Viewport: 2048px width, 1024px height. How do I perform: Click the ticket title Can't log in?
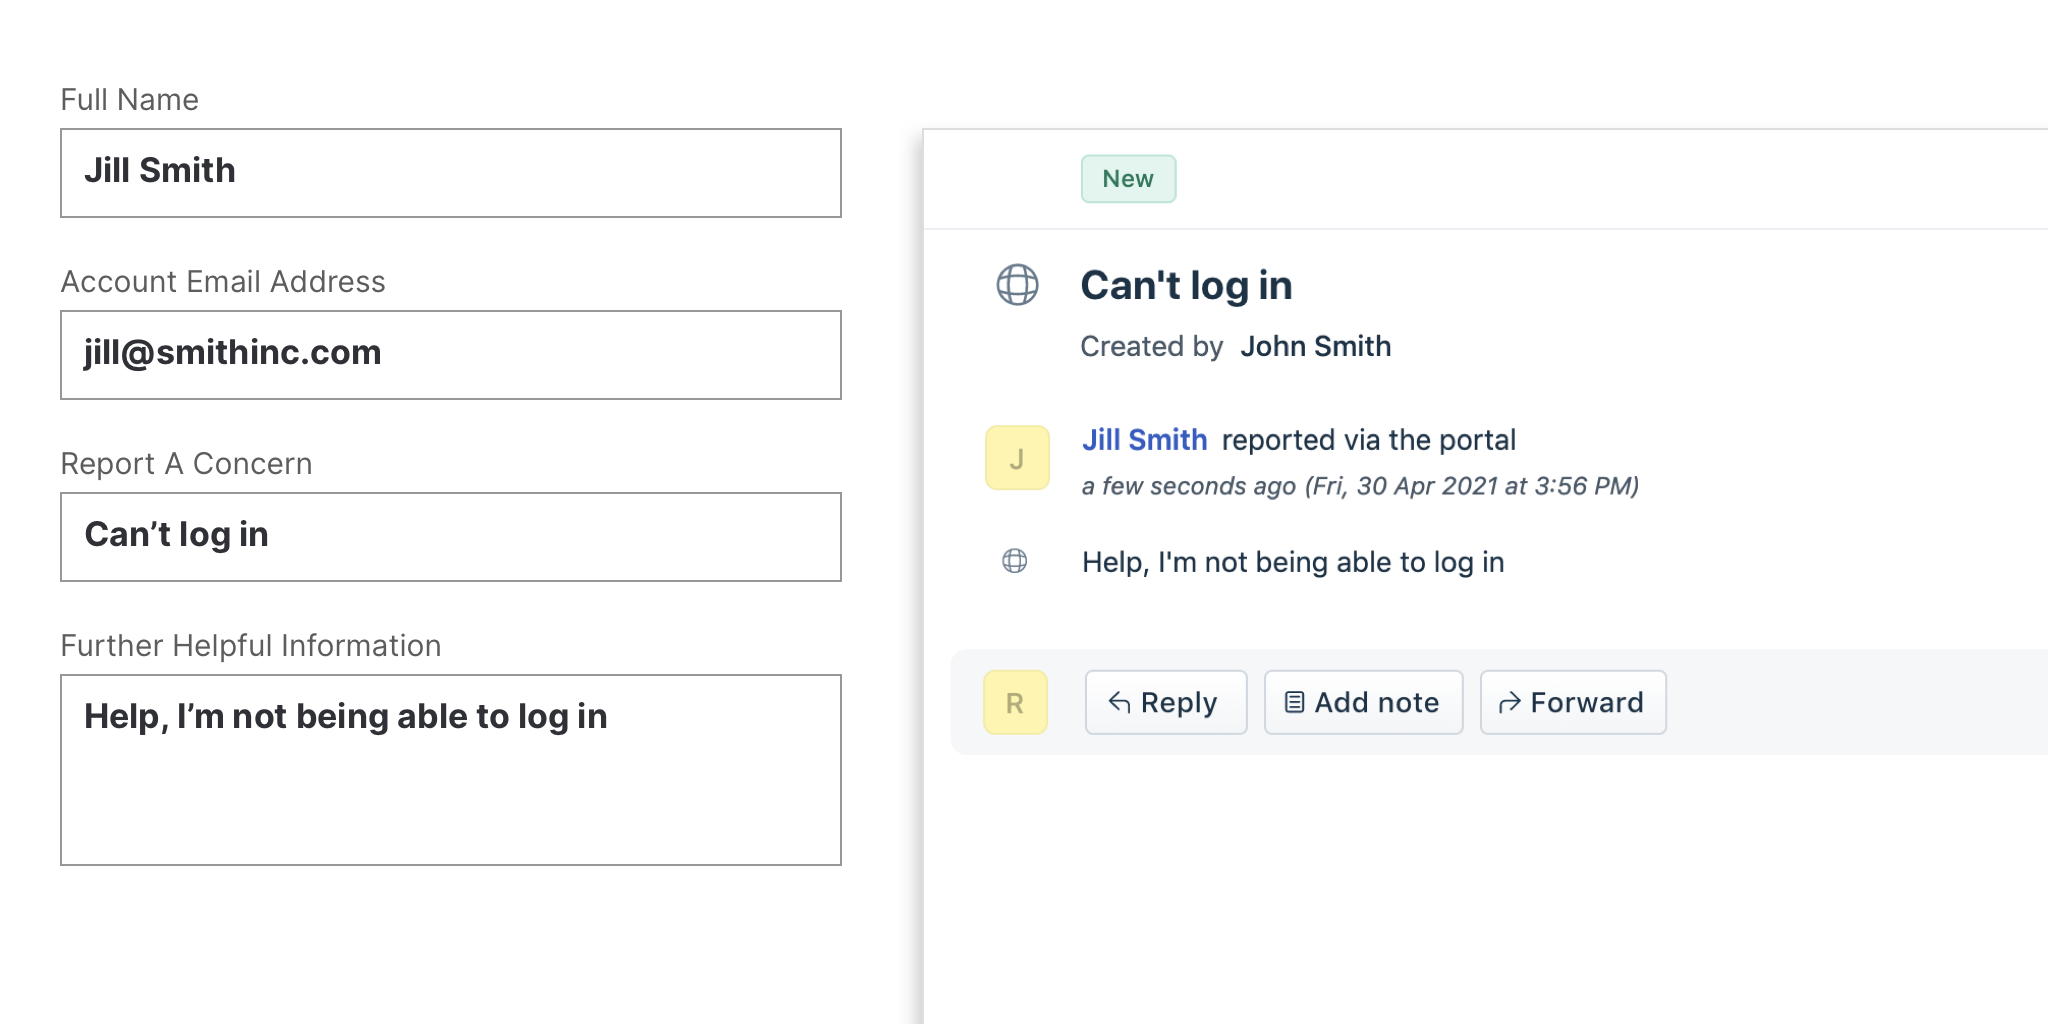coord(1187,285)
